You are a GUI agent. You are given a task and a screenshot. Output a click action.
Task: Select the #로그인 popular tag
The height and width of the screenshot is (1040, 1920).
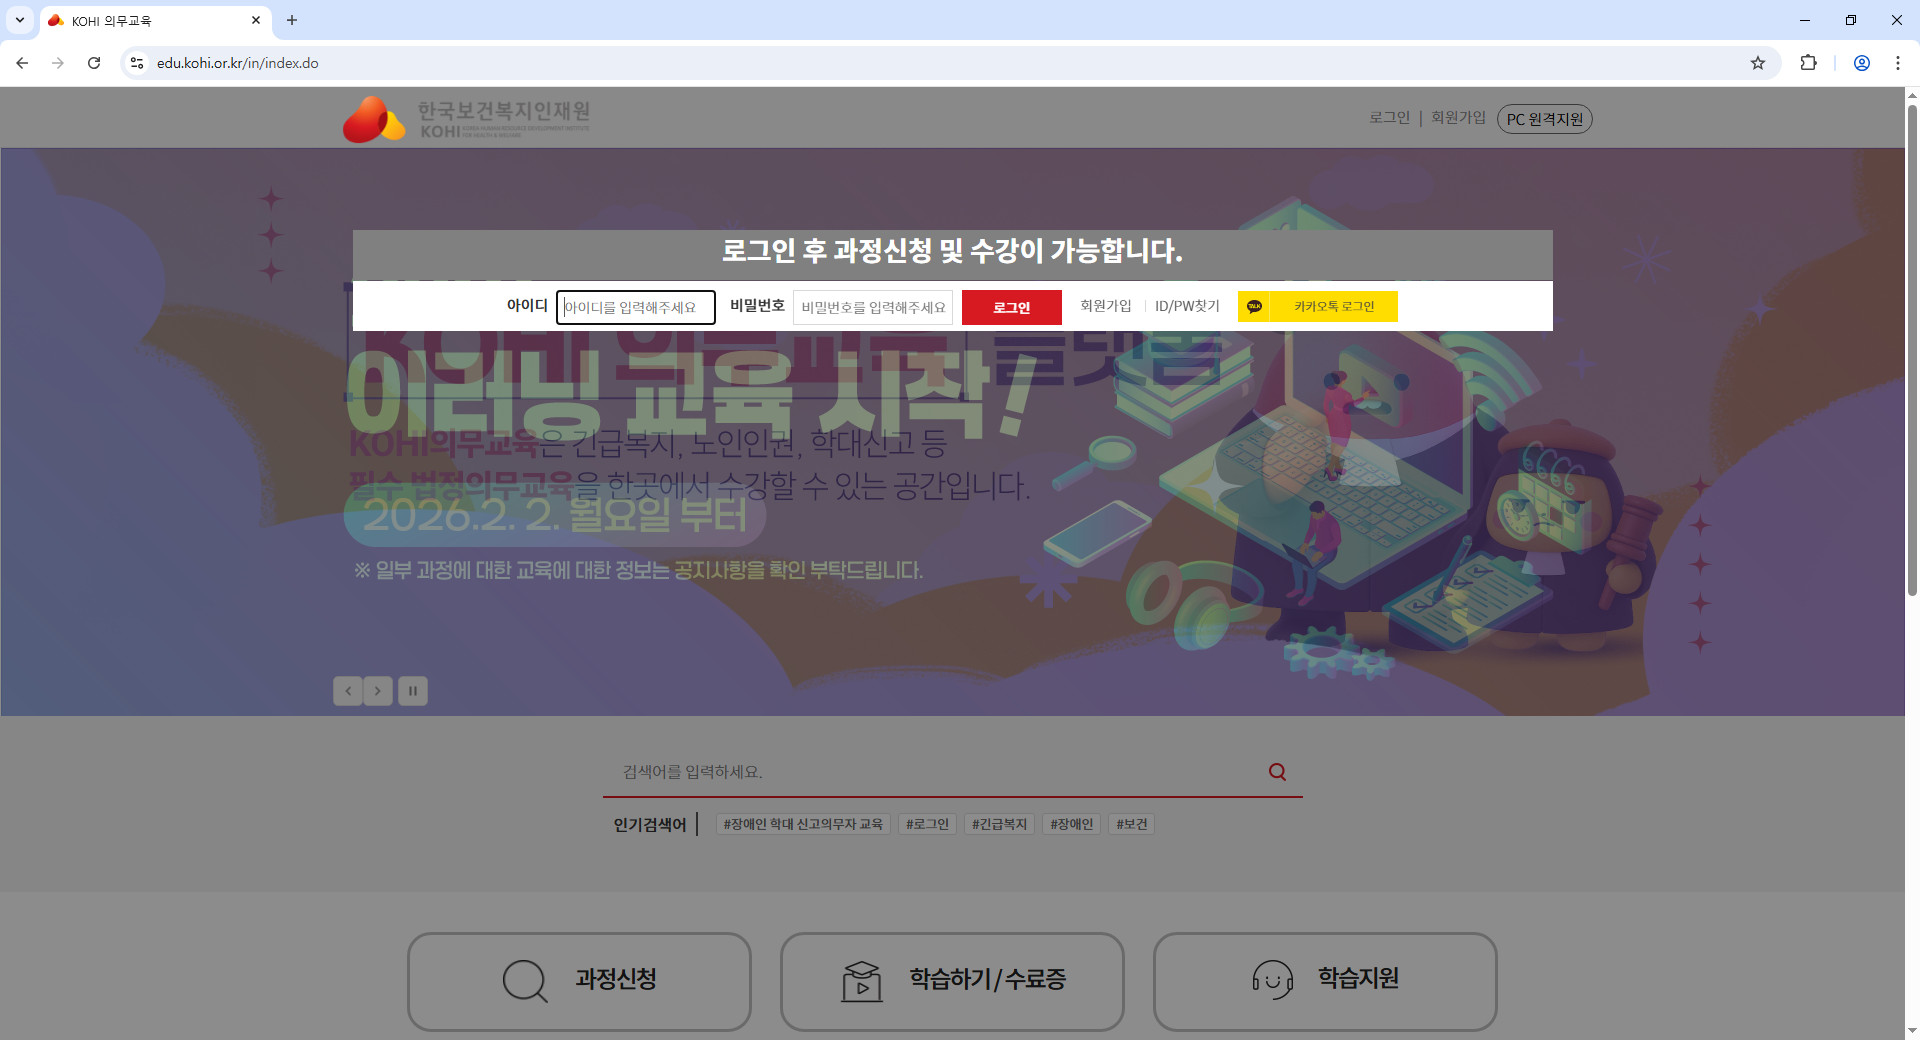(x=927, y=824)
